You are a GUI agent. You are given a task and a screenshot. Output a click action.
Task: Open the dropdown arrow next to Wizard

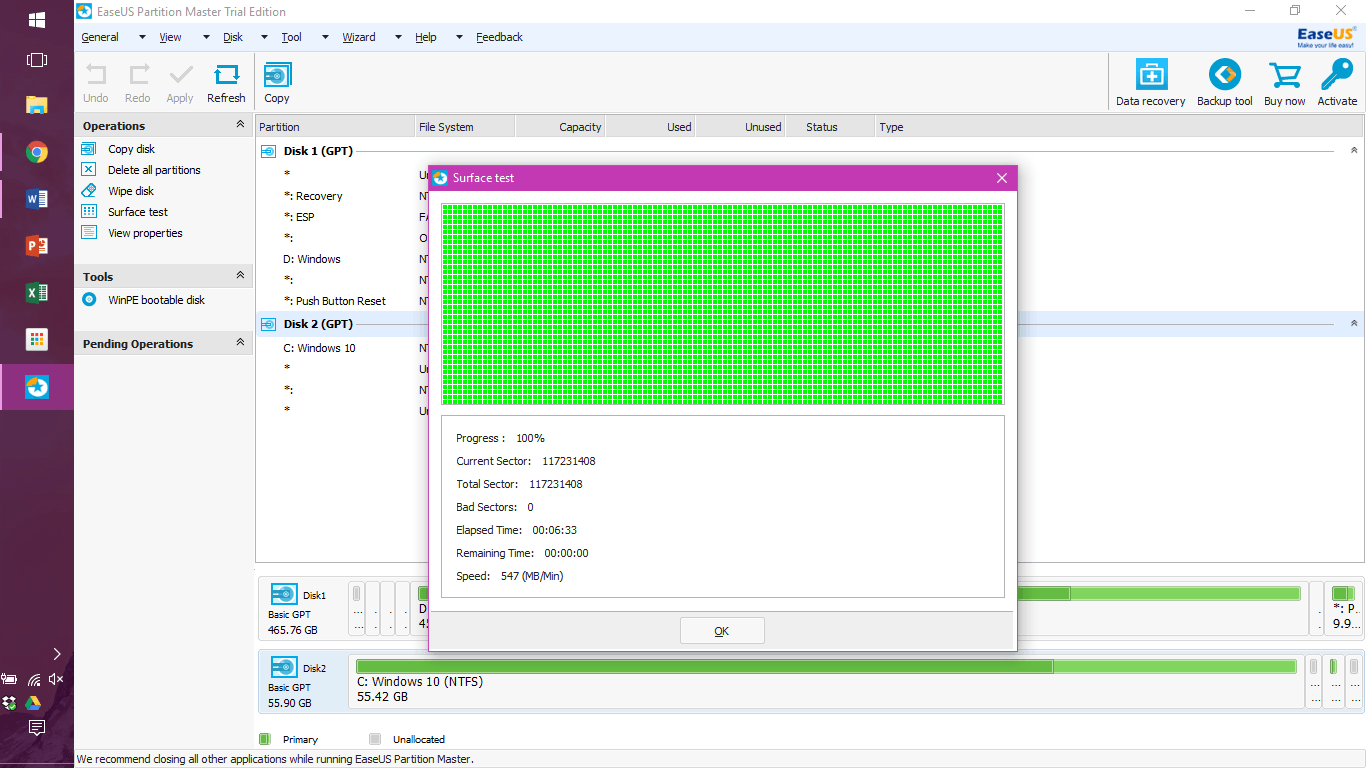[x=397, y=38]
